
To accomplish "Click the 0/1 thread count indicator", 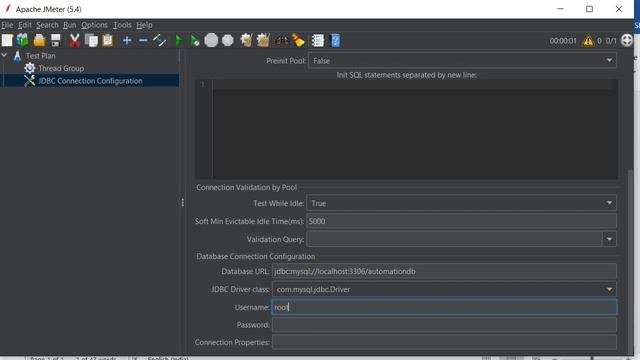I will [611, 41].
